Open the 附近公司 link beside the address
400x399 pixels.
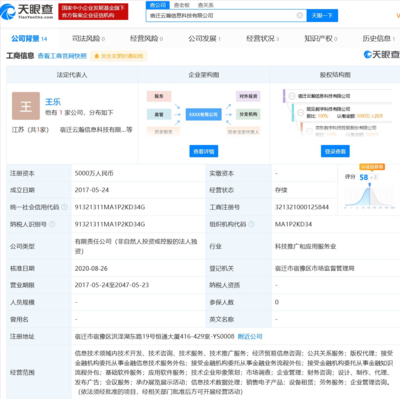(250, 336)
